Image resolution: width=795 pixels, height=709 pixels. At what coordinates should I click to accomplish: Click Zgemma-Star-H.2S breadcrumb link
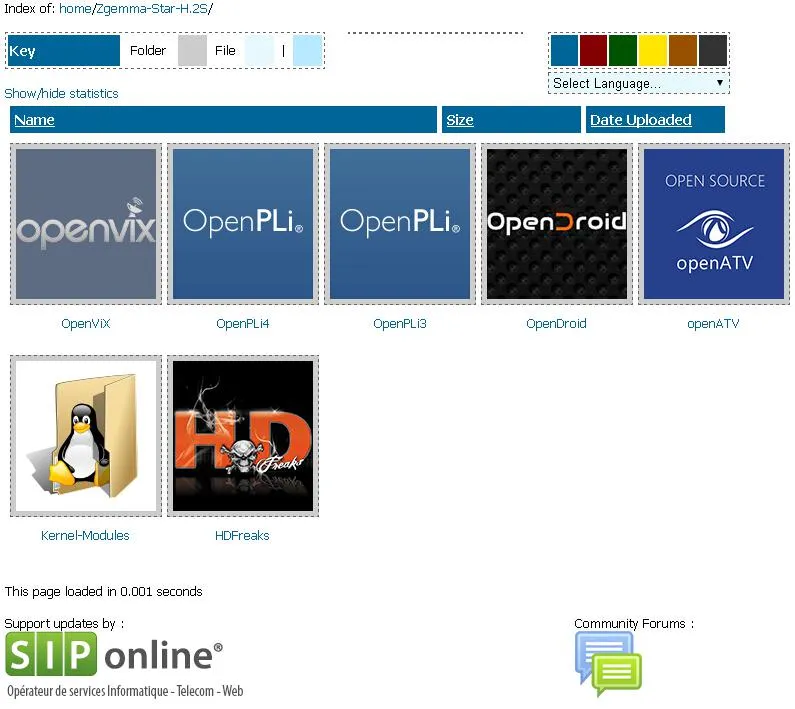pos(152,9)
